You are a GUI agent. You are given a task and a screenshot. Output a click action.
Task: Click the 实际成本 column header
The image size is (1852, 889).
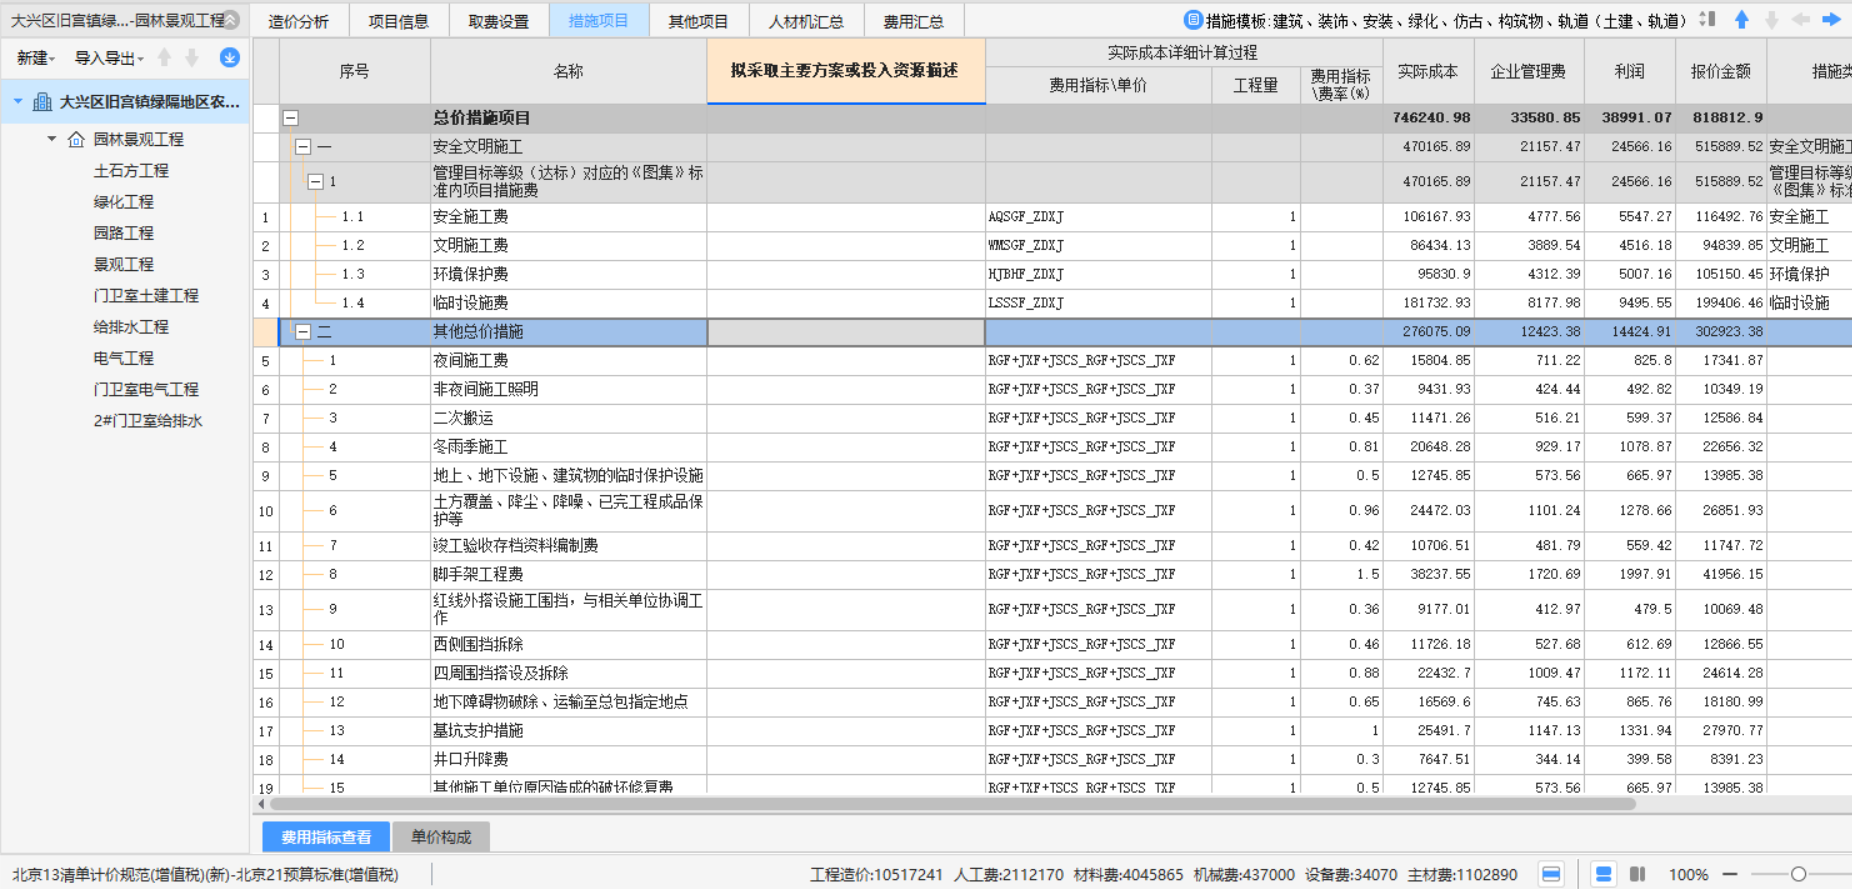(x=1428, y=71)
